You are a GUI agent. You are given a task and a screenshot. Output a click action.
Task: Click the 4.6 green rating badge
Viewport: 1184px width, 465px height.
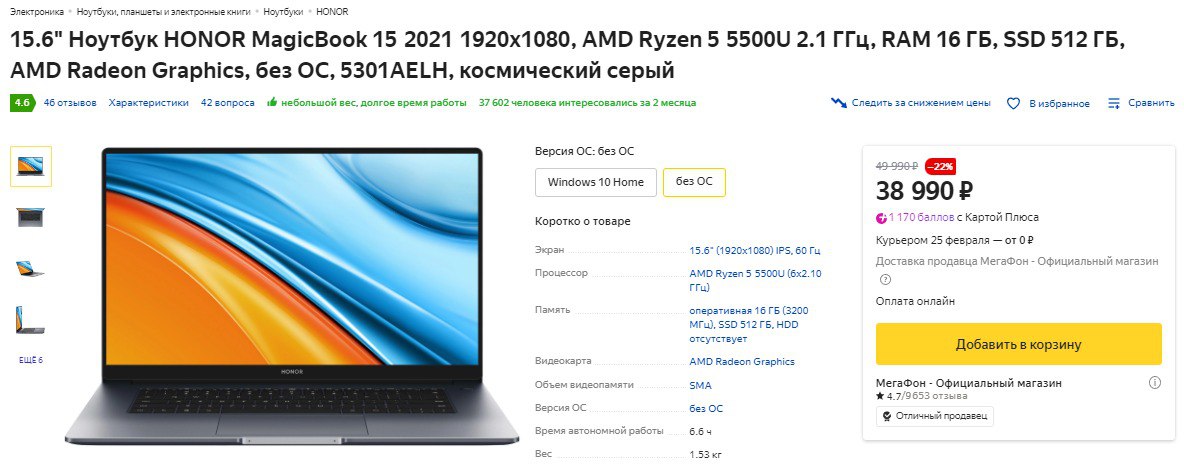pos(22,103)
